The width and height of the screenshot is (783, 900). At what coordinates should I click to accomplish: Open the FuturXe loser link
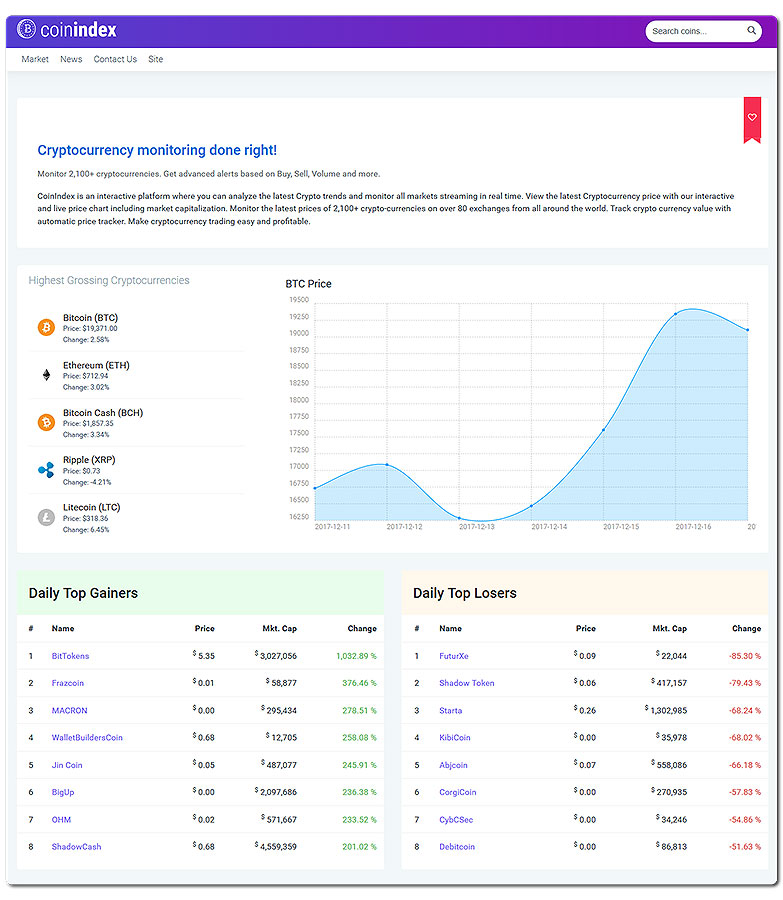(454, 656)
